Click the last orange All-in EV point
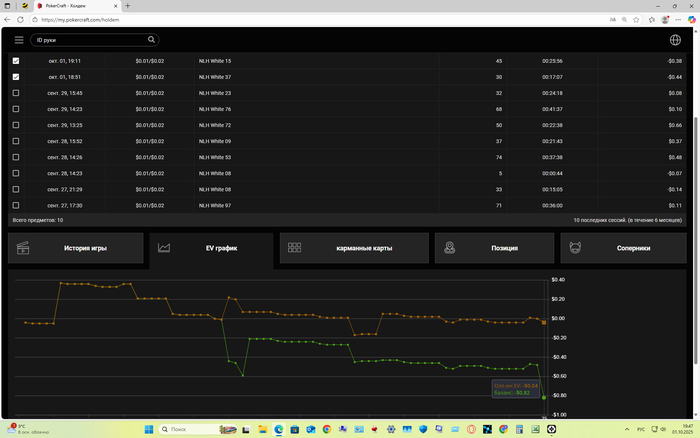Viewport: 700px width, 438px height. pos(544,322)
